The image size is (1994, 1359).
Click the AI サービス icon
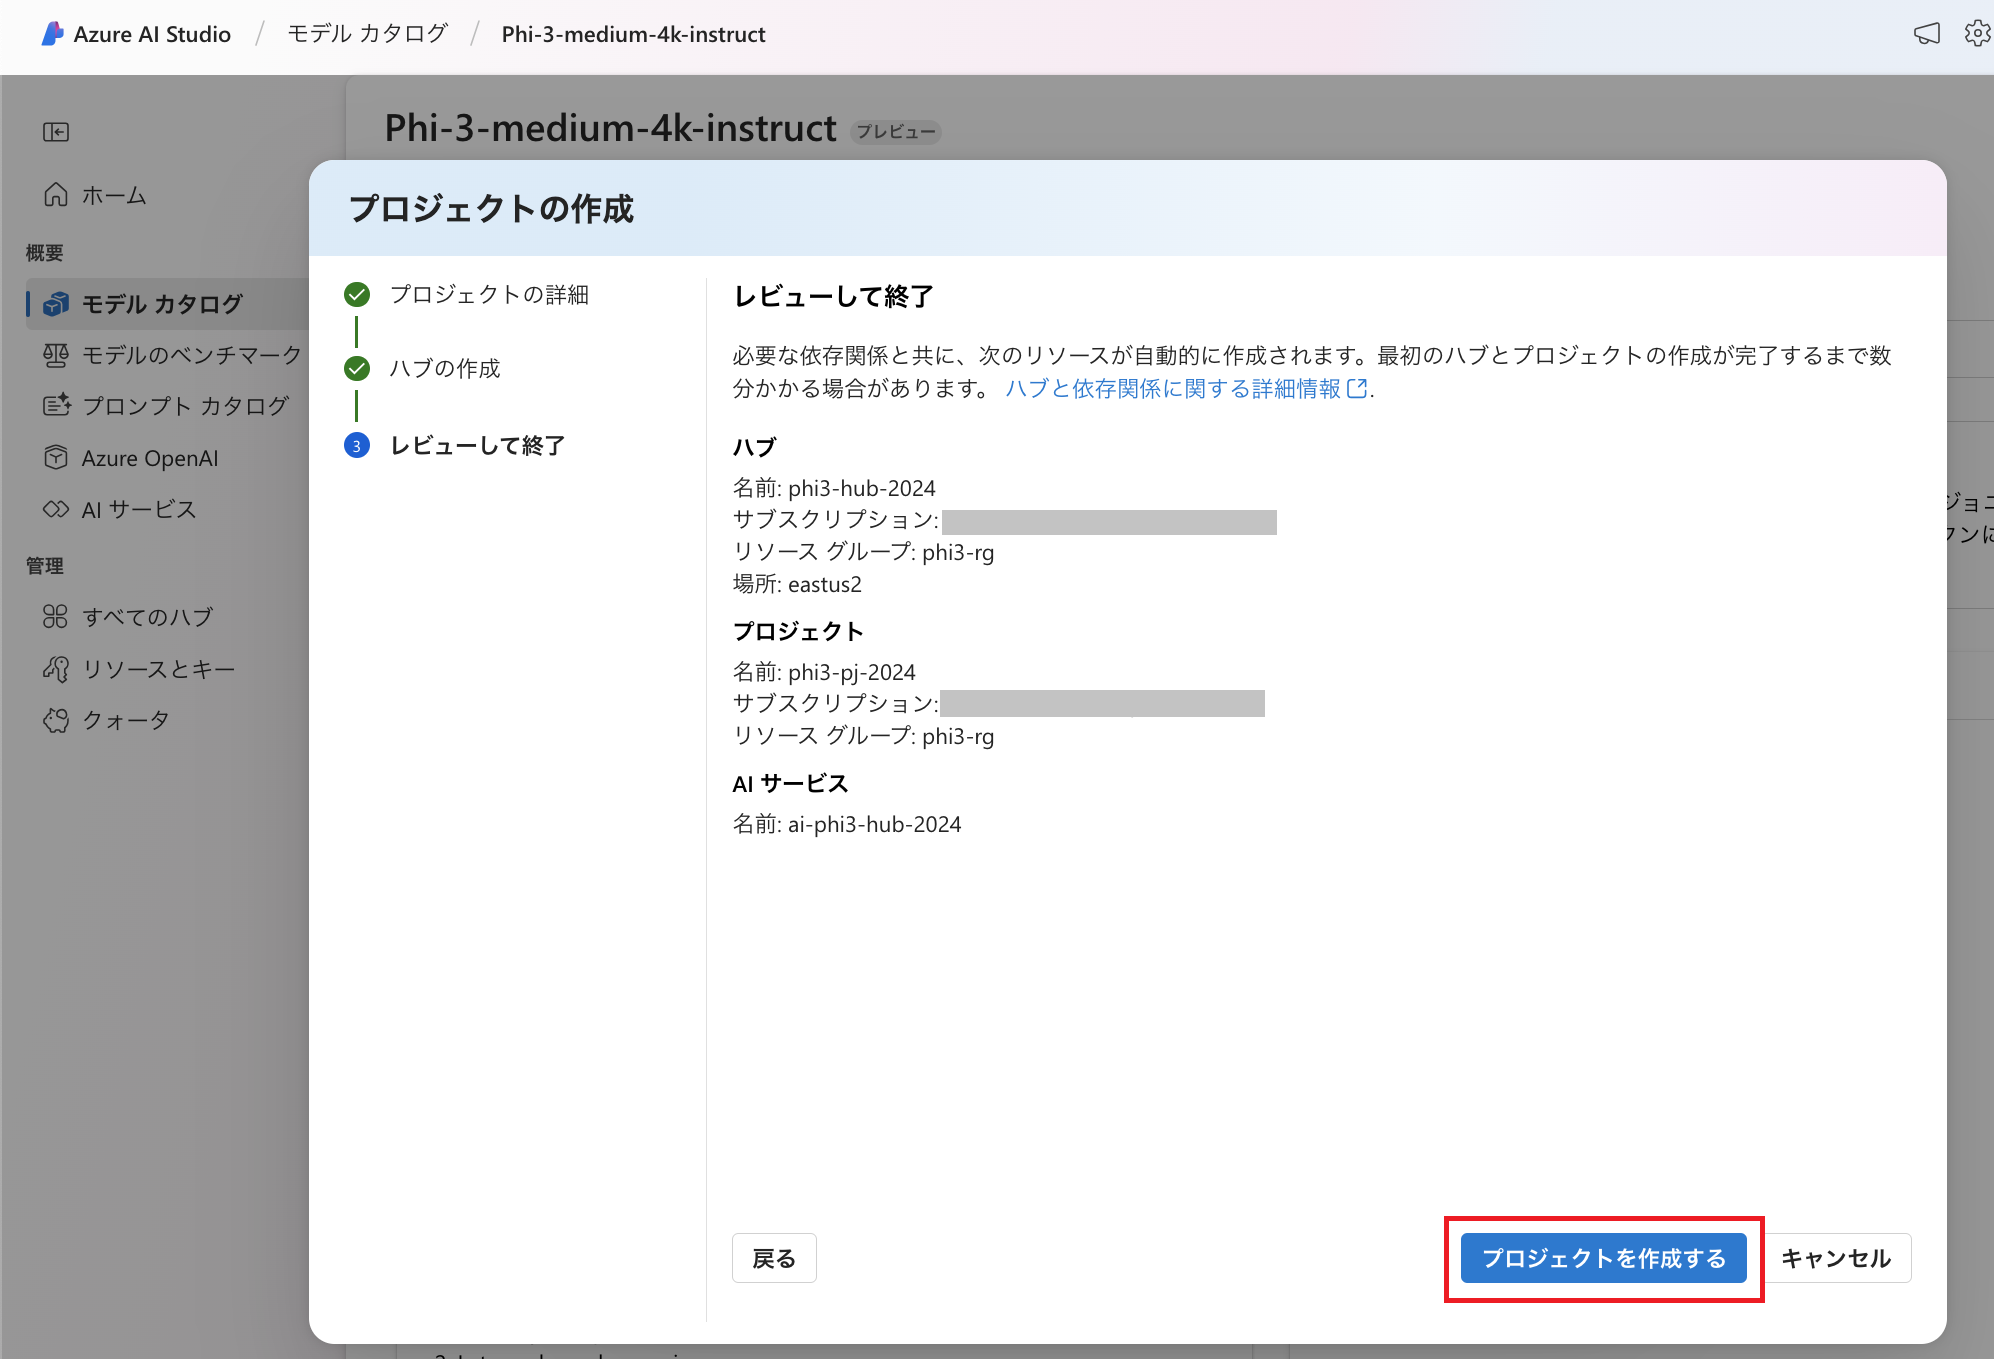[x=56, y=509]
